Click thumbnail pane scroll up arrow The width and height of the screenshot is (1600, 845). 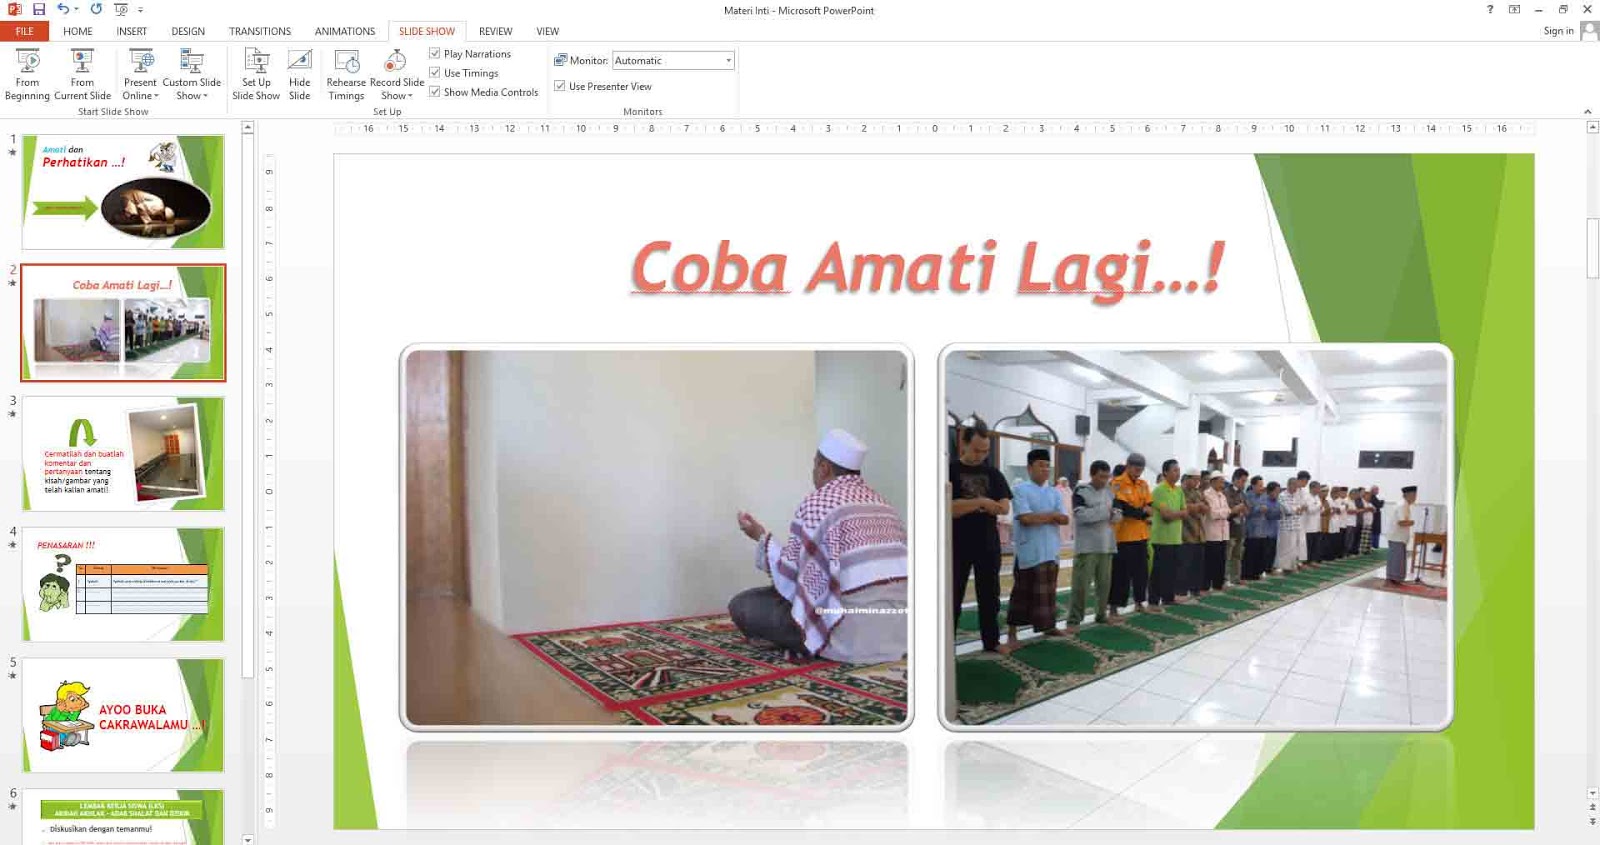[x=248, y=128]
